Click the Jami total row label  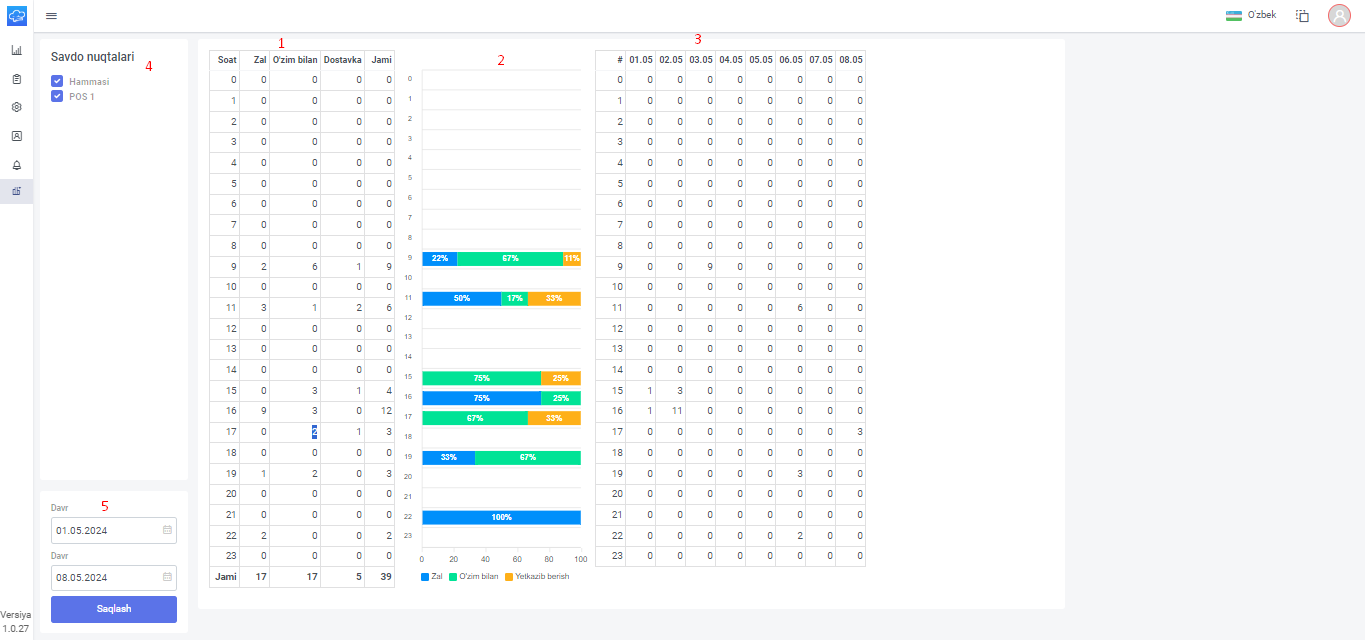click(x=226, y=577)
